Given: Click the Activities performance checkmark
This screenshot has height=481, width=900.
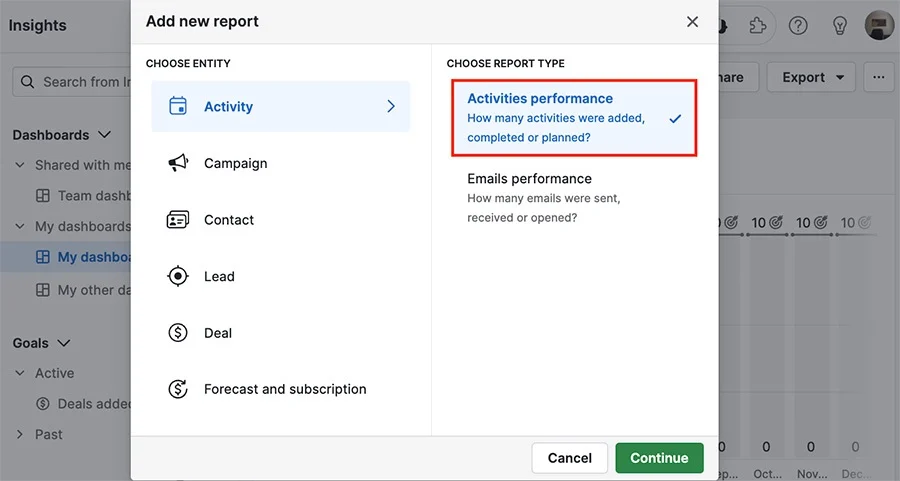Looking at the screenshot, I should tap(676, 118).
